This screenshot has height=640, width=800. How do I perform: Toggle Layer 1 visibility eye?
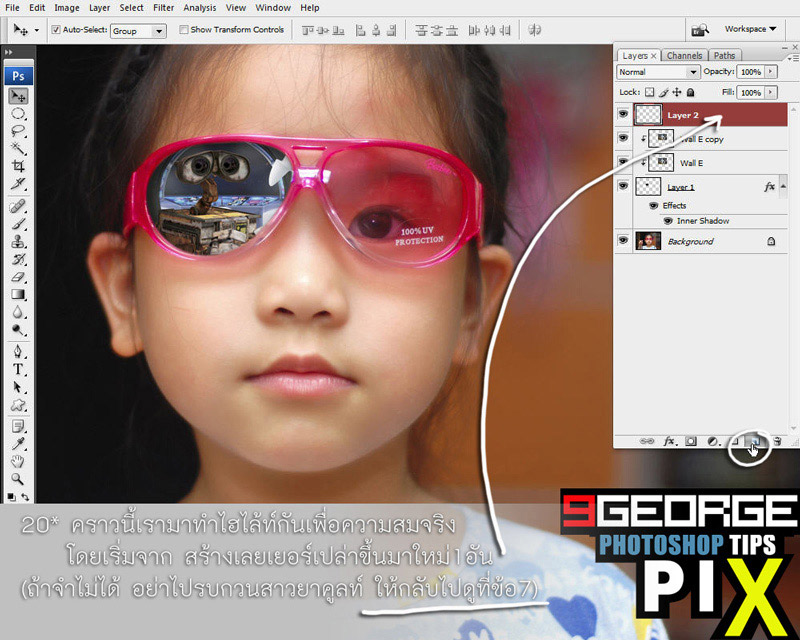coord(623,186)
